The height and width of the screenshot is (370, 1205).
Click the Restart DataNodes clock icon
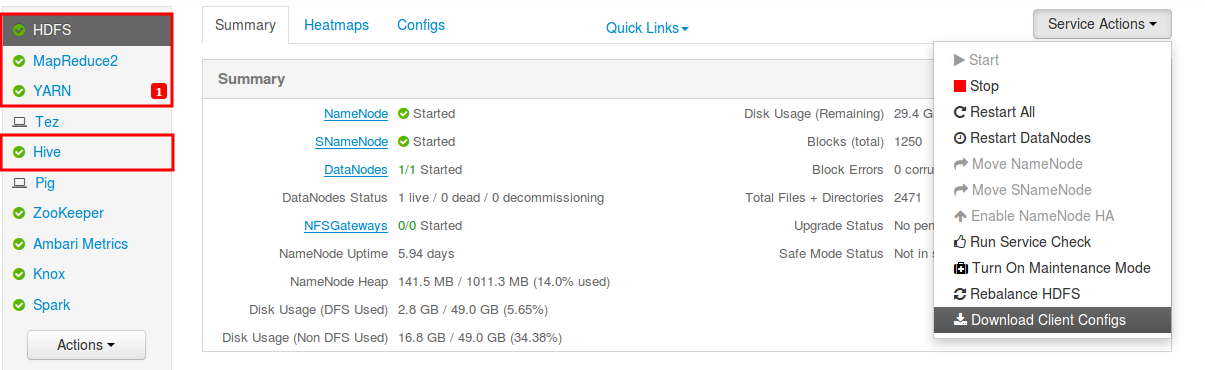pos(960,138)
